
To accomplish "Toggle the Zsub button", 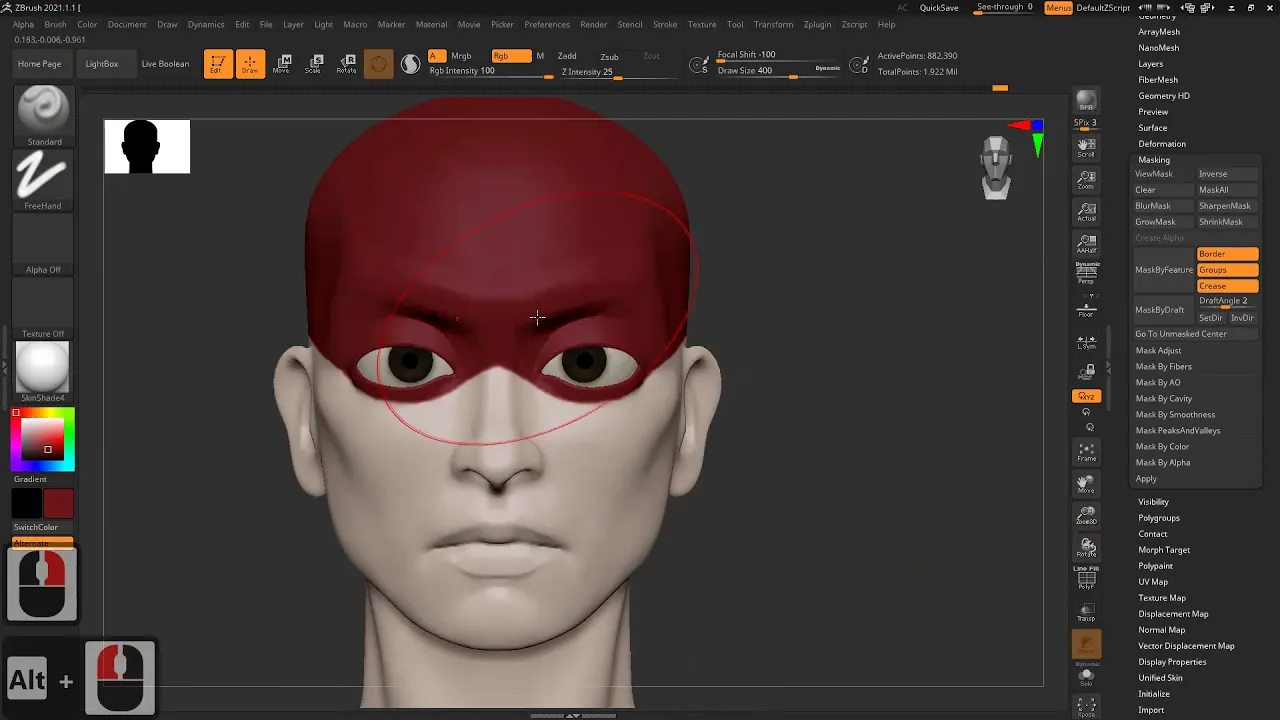I will click(609, 57).
